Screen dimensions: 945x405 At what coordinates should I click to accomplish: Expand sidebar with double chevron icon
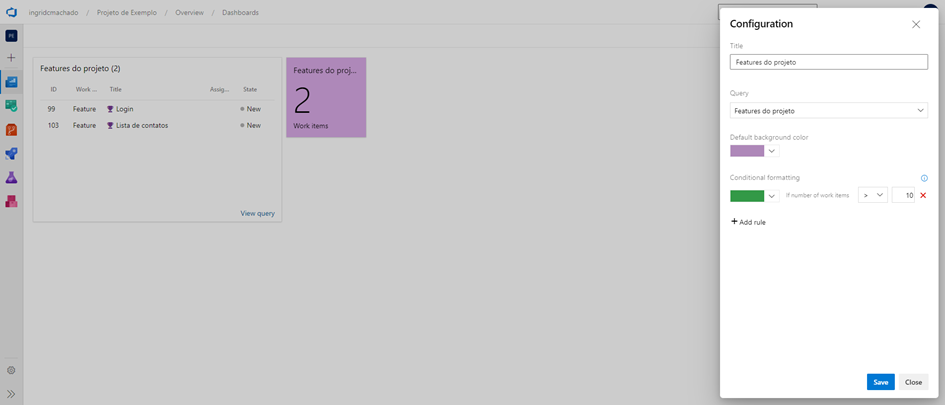pos(11,394)
